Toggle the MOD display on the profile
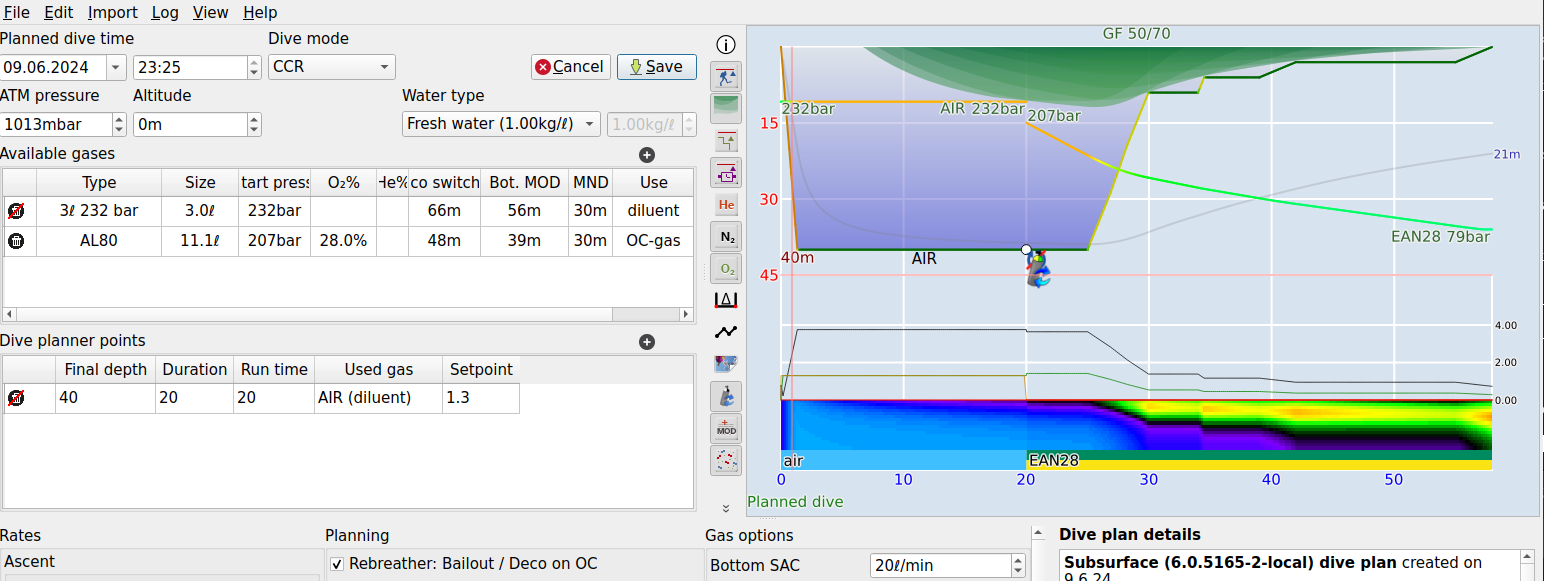1544x581 pixels. click(x=726, y=428)
